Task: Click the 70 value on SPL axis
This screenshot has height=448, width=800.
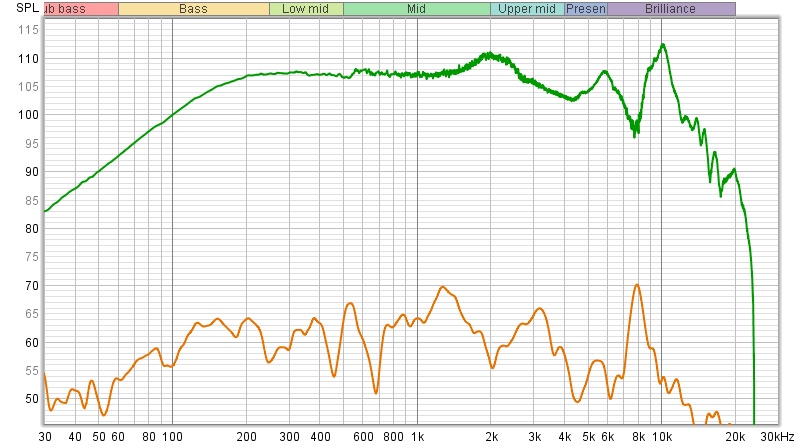Action: click(x=32, y=286)
